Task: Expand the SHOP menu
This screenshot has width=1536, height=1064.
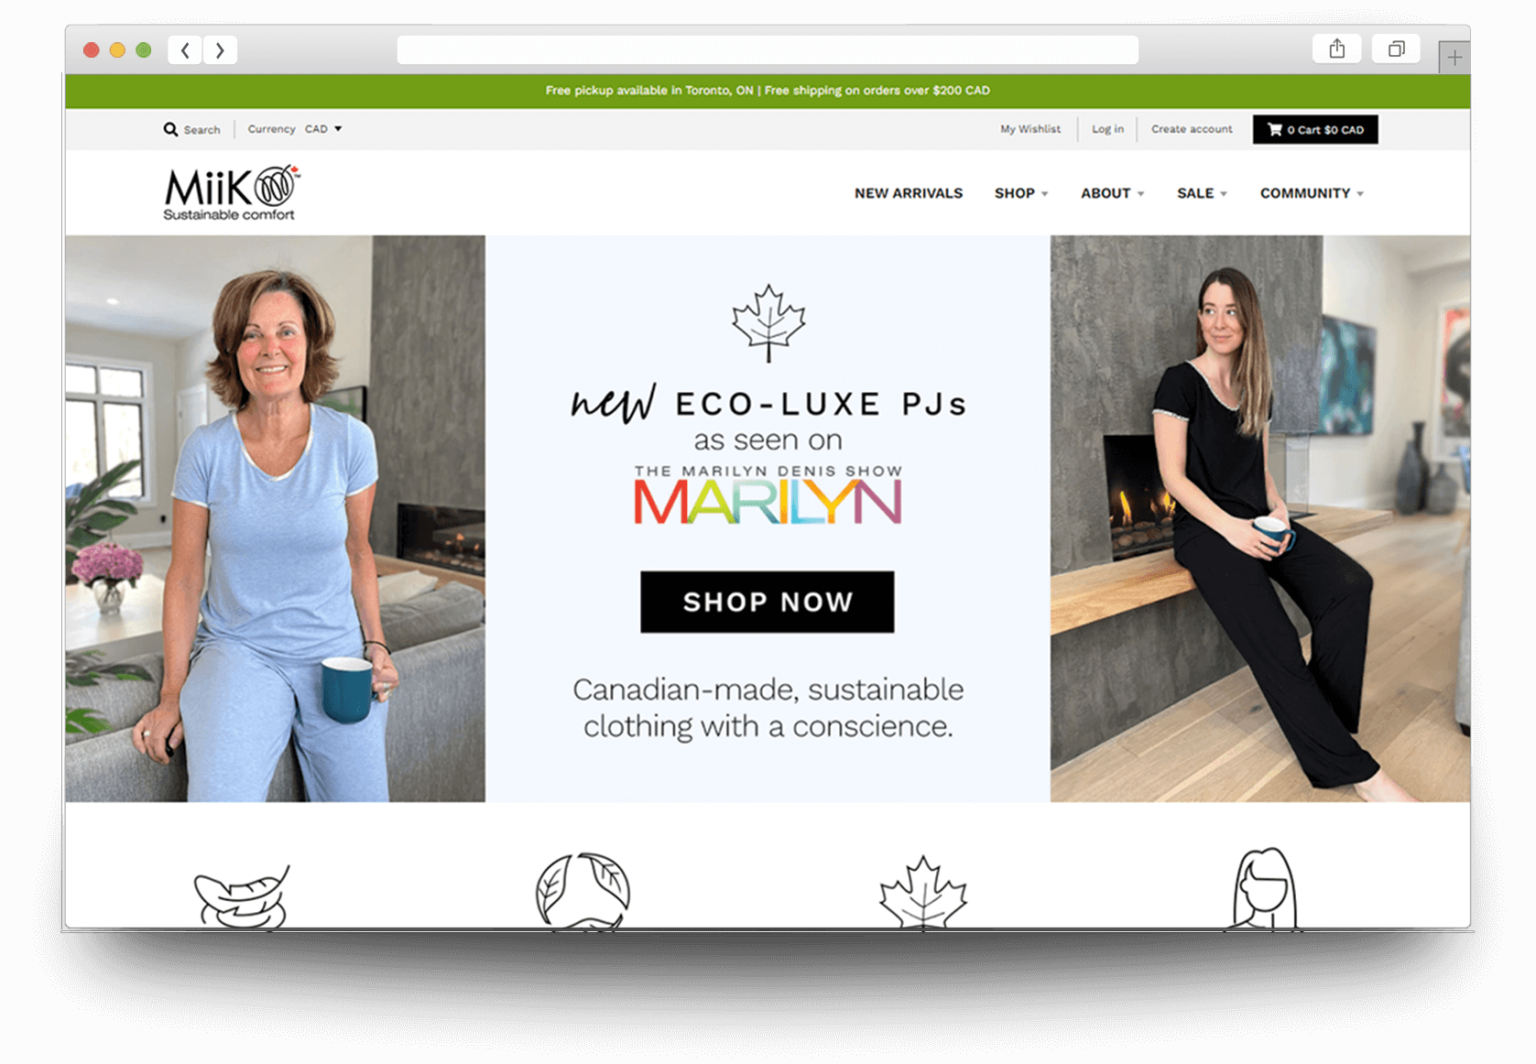Action: (1021, 193)
